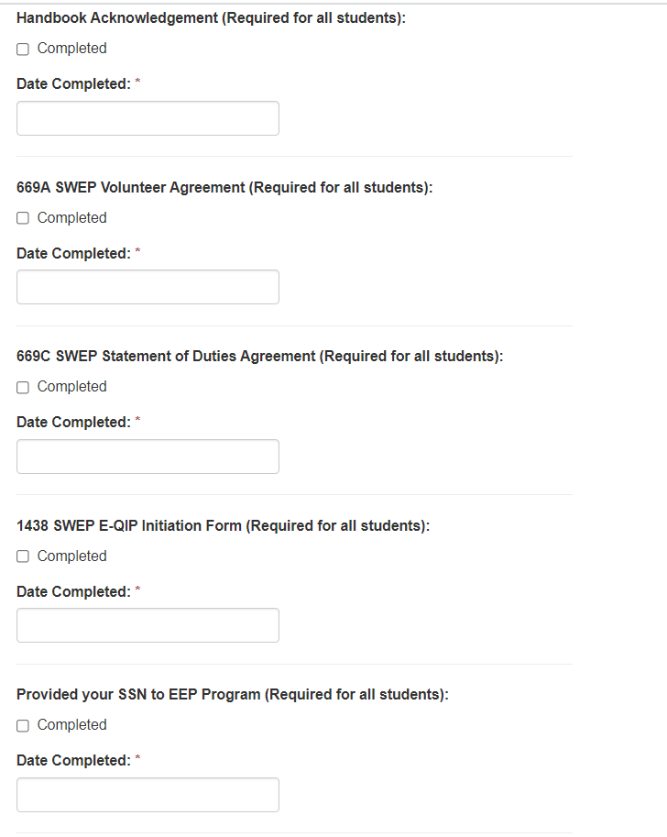667x837 pixels.
Task: Activate the 1438 E-QIP Initiation Form date field
Action: click(148, 625)
